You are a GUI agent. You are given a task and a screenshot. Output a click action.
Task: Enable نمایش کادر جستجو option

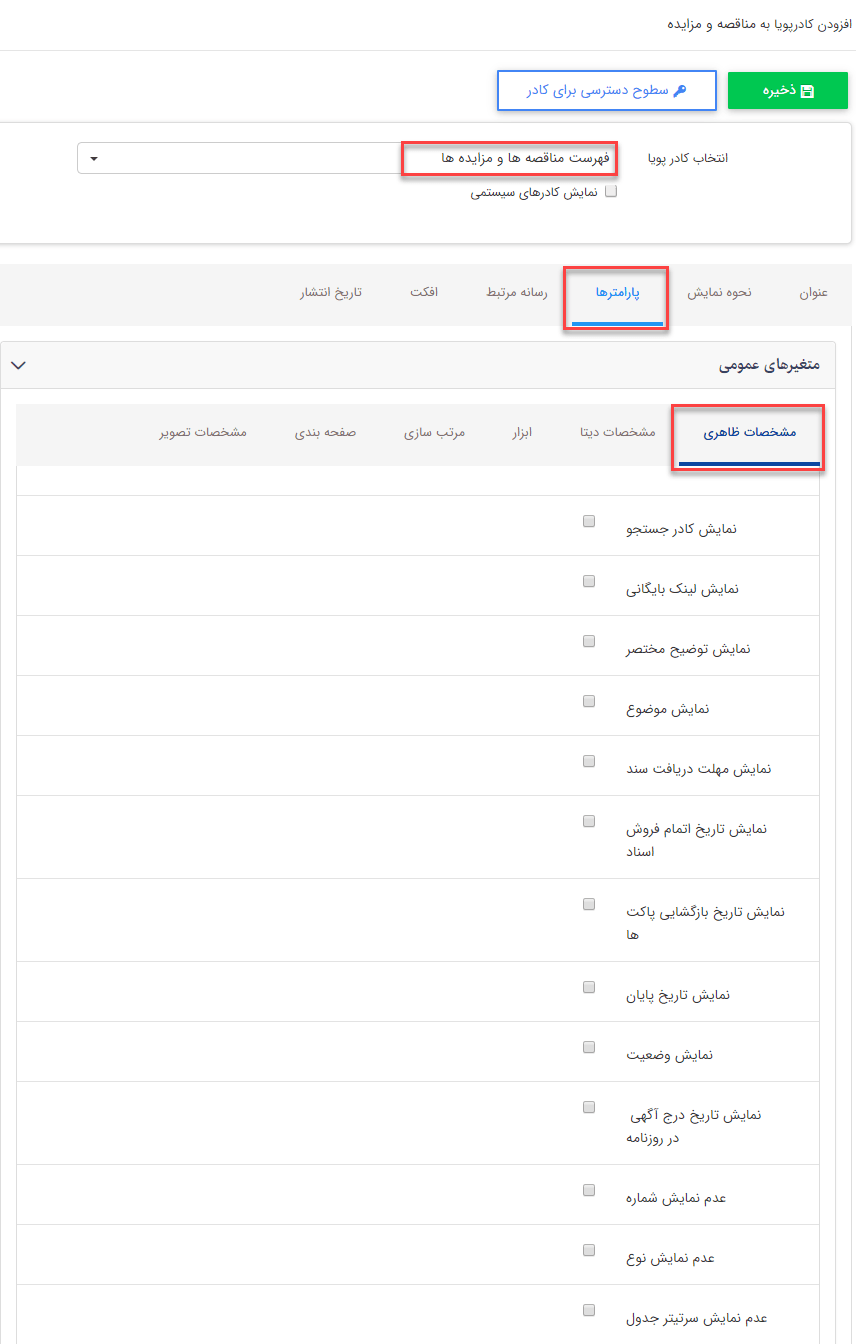tap(589, 520)
